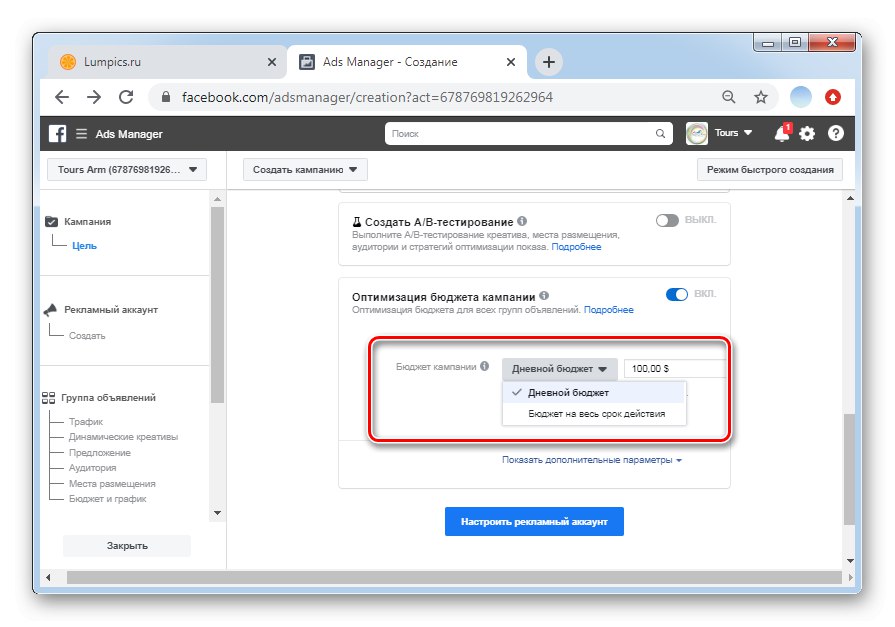The width and height of the screenshot is (895, 627).
Task: Disable Оптимизация бюджета кампании toggle
Action: click(676, 295)
